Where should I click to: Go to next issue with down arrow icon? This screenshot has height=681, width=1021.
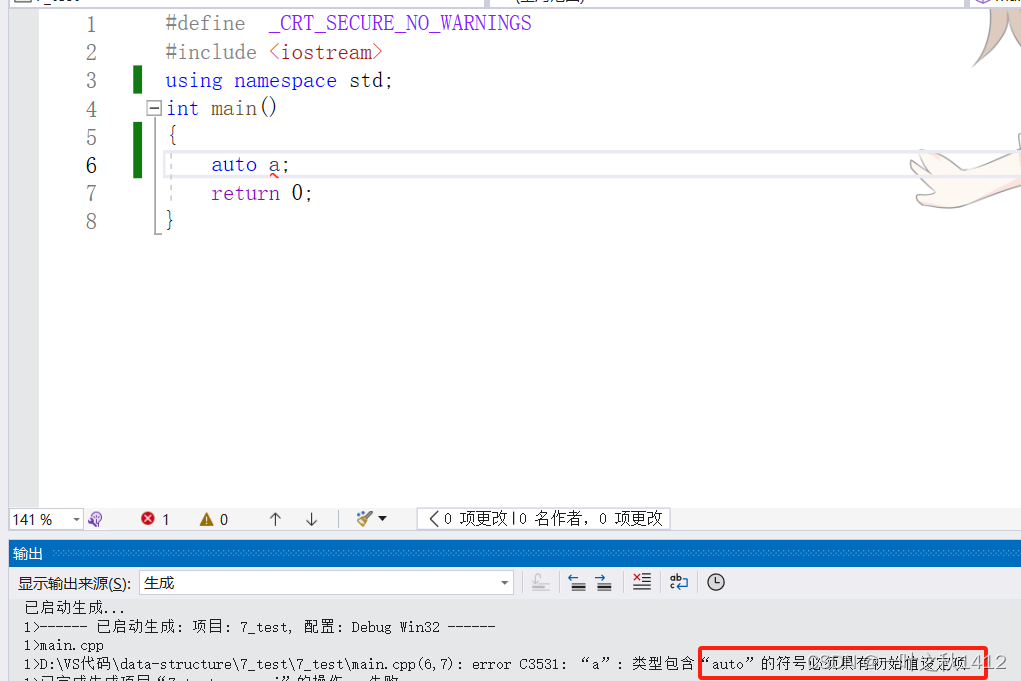tap(311, 518)
